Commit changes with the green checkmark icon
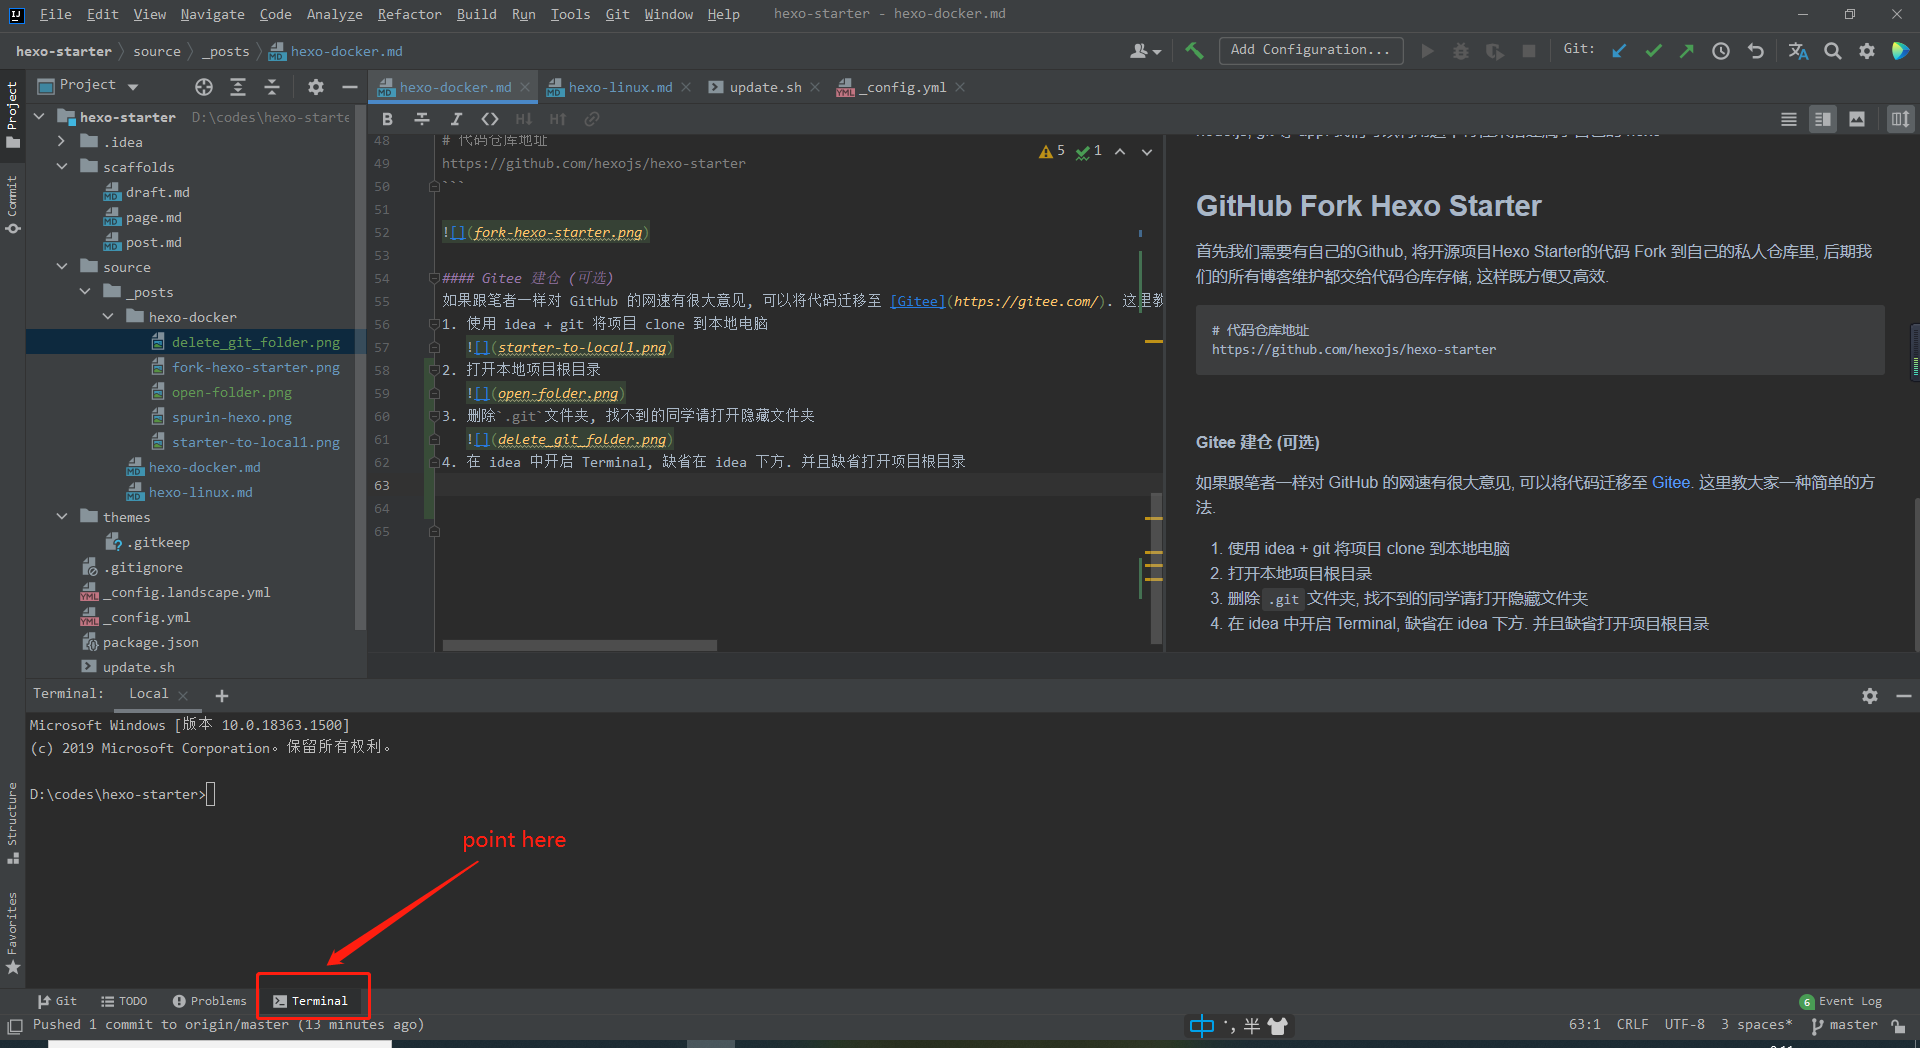This screenshot has width=1920, height=1048. (1653, 50)
